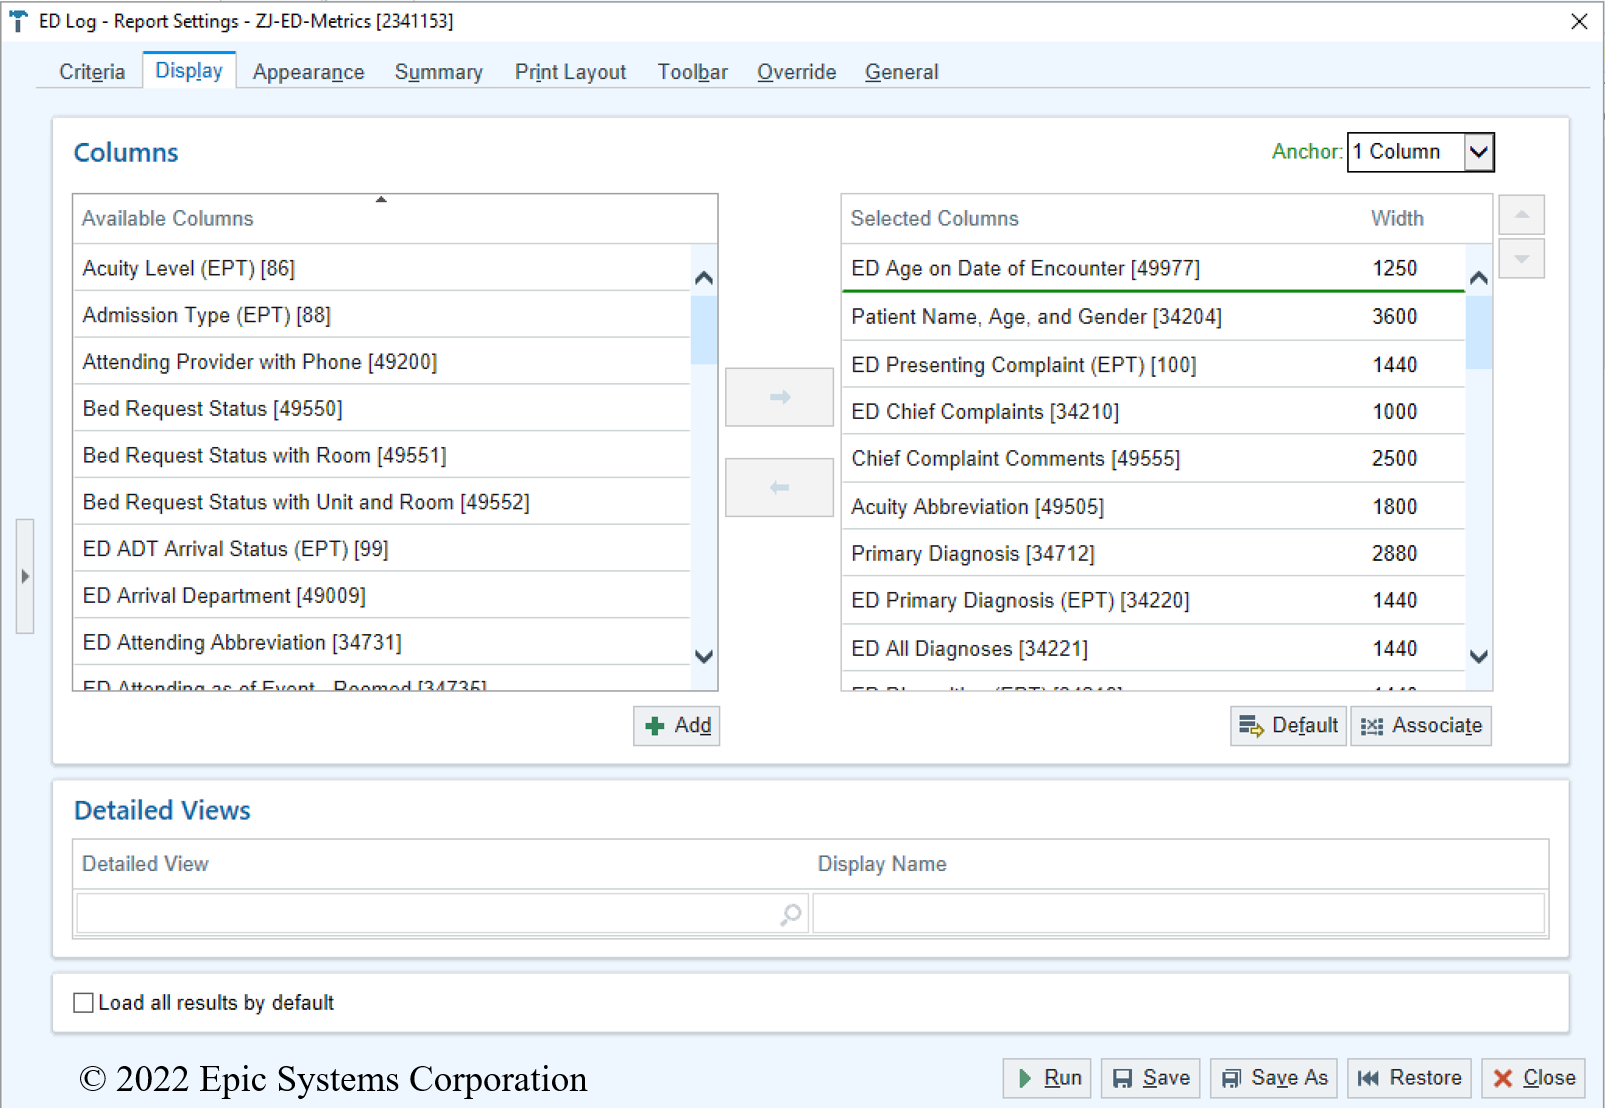1605x1108 pixels.
Task: Click the Associate button
Action: coord(1421,726)
